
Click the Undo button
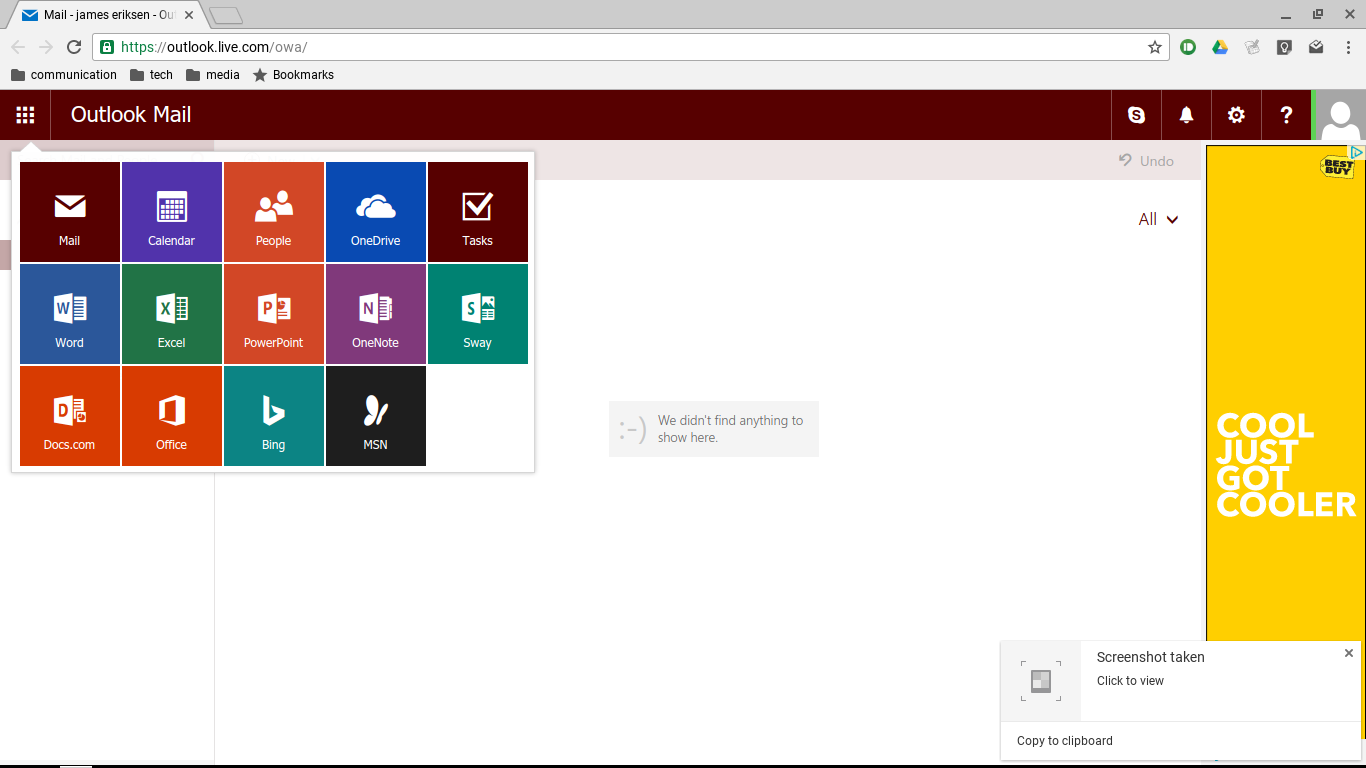1146,161
